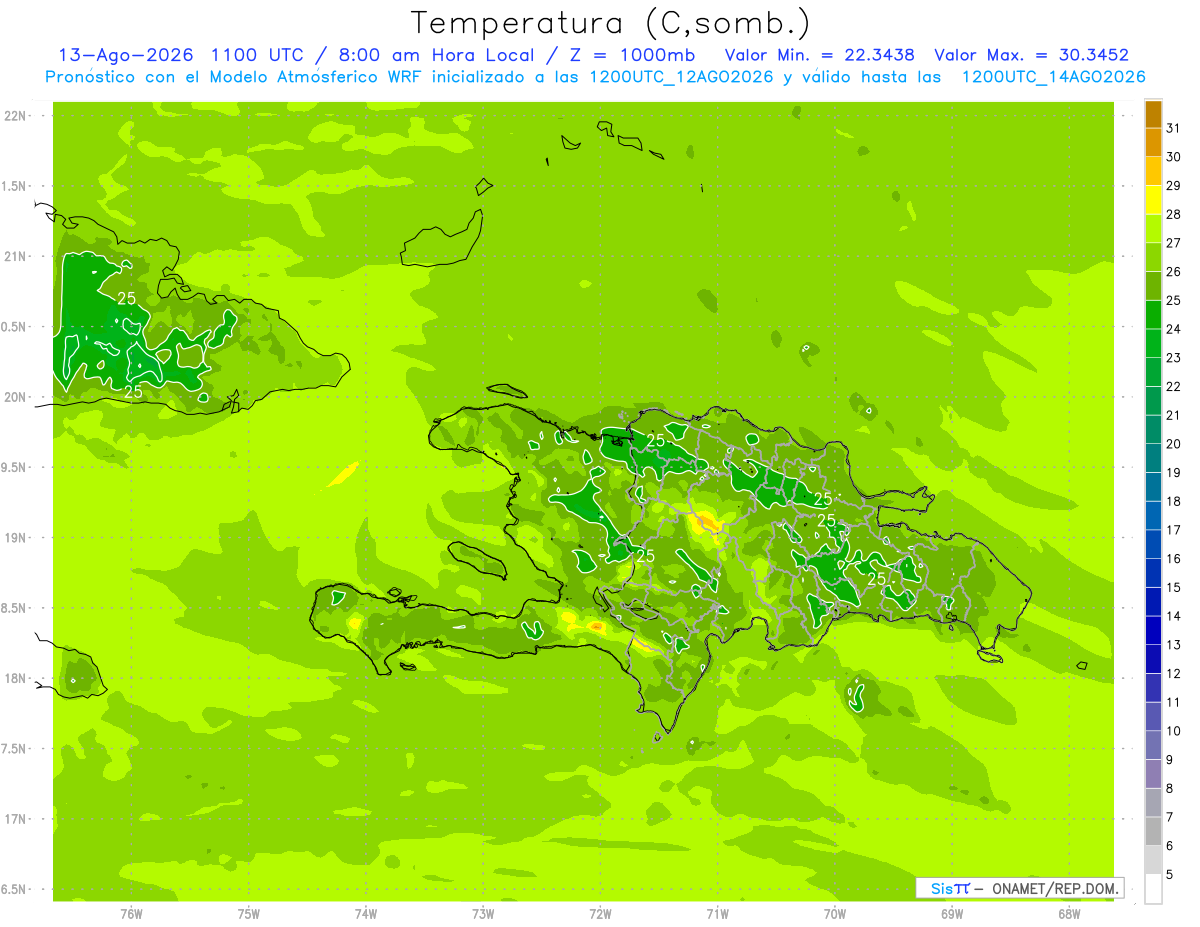Click the '73W' longitude label
Screen dimensions: 1200x927
[x=483, y=914]
